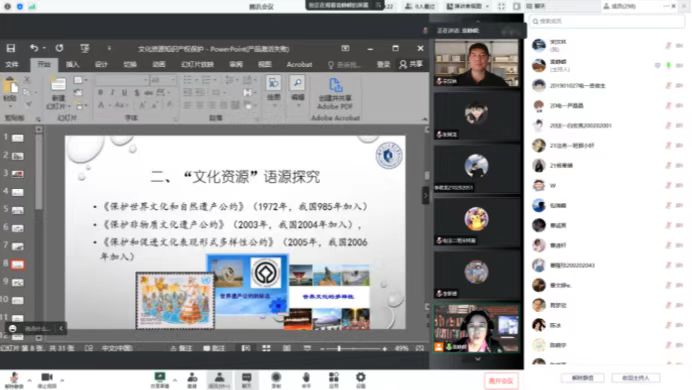Switch to the Acrobat ribbon tab
Viewport: 692px width, 390px height.
[x=299, y=64]
